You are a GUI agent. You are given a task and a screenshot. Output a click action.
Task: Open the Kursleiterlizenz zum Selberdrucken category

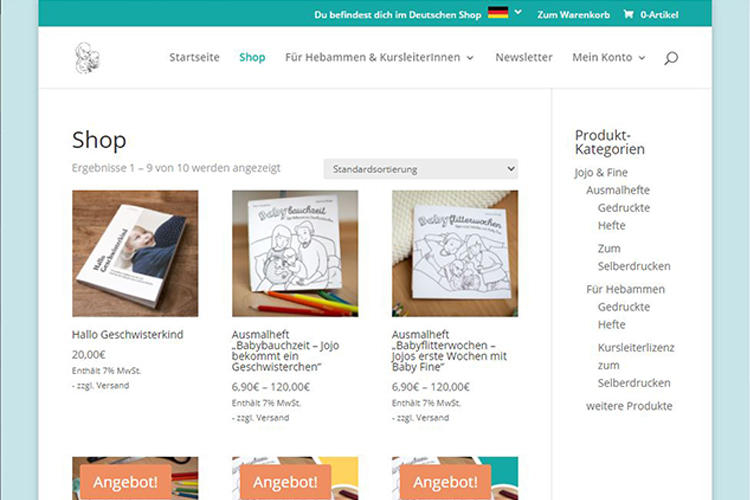coord(636,365)
